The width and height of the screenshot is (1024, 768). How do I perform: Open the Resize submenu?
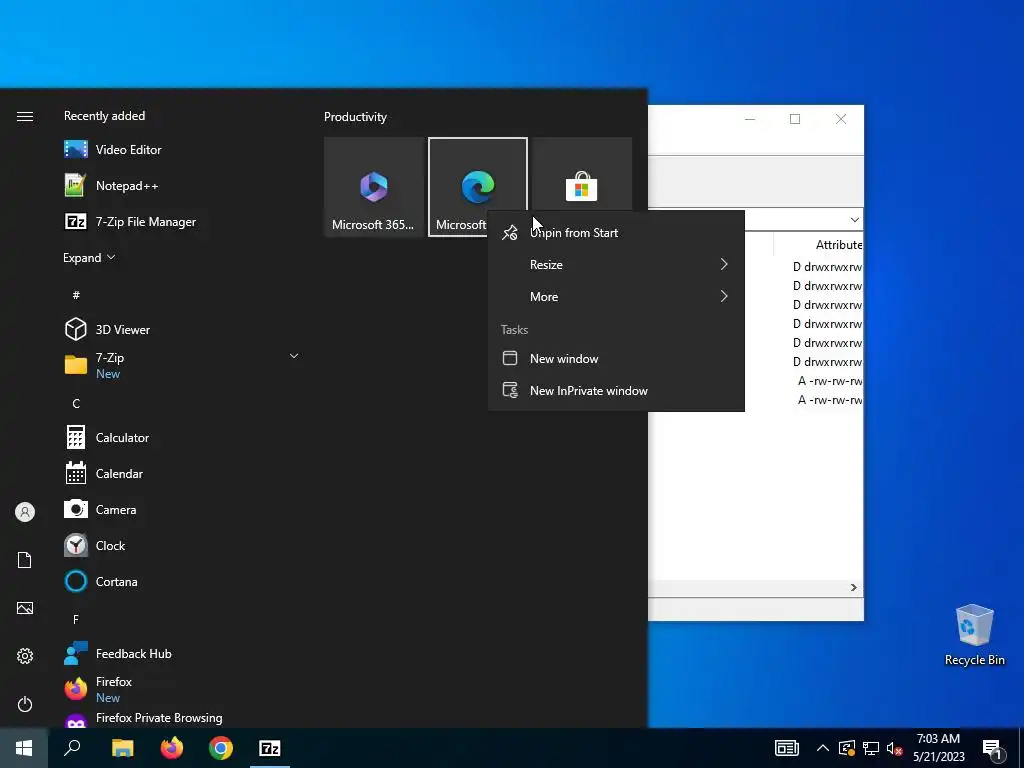click(x=616, y=264)
